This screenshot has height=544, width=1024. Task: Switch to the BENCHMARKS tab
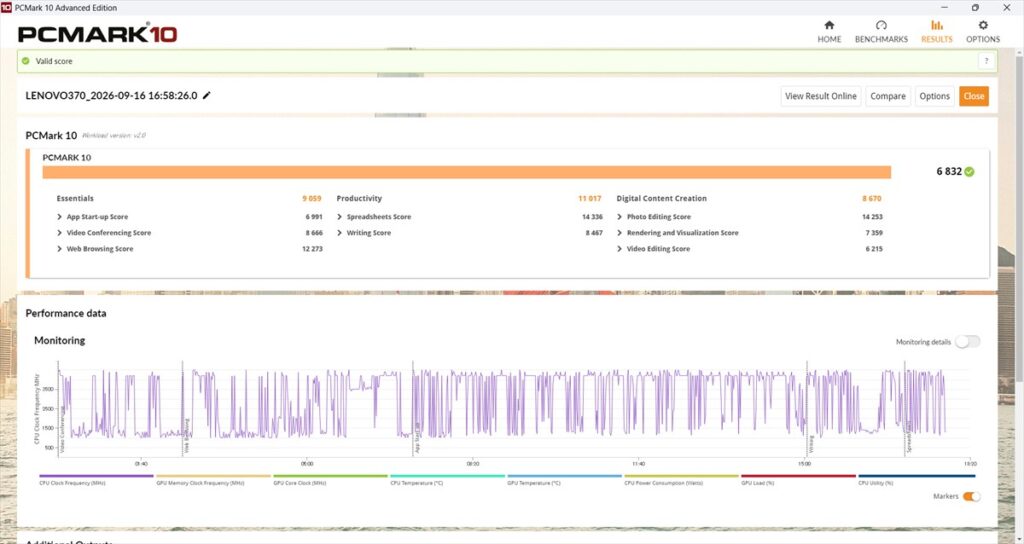coord(881,31)
